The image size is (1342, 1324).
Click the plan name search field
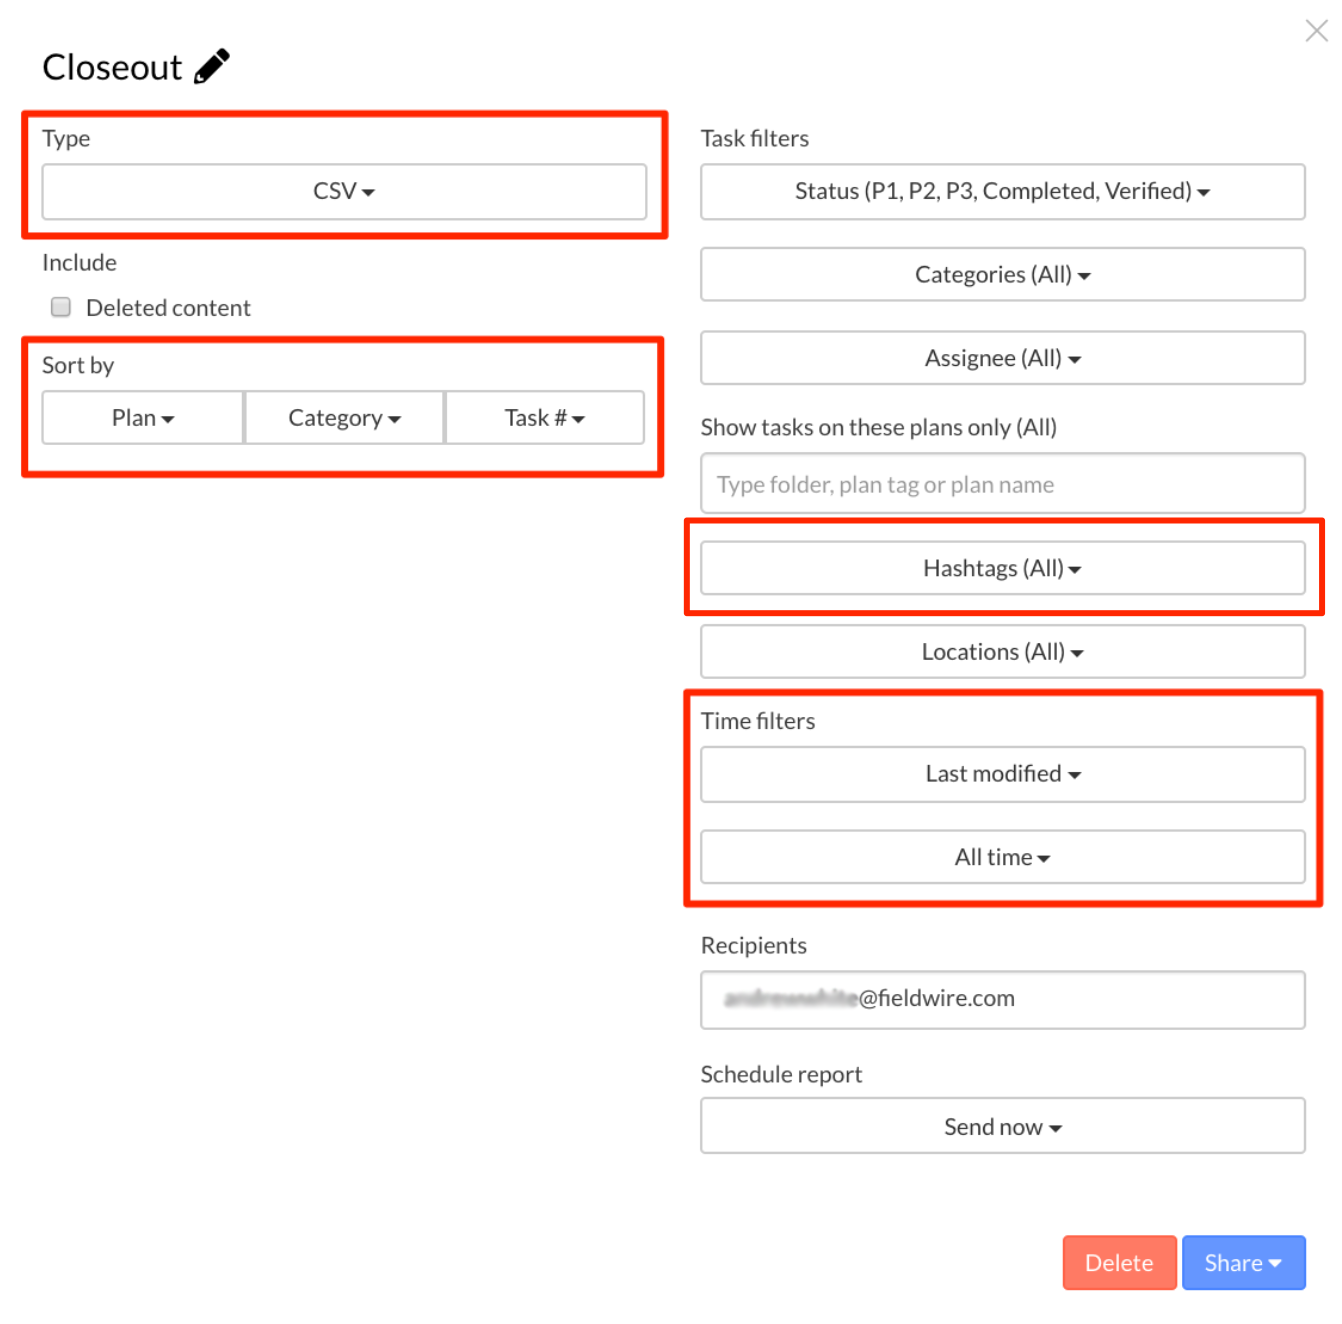[x=1002, y=484]
